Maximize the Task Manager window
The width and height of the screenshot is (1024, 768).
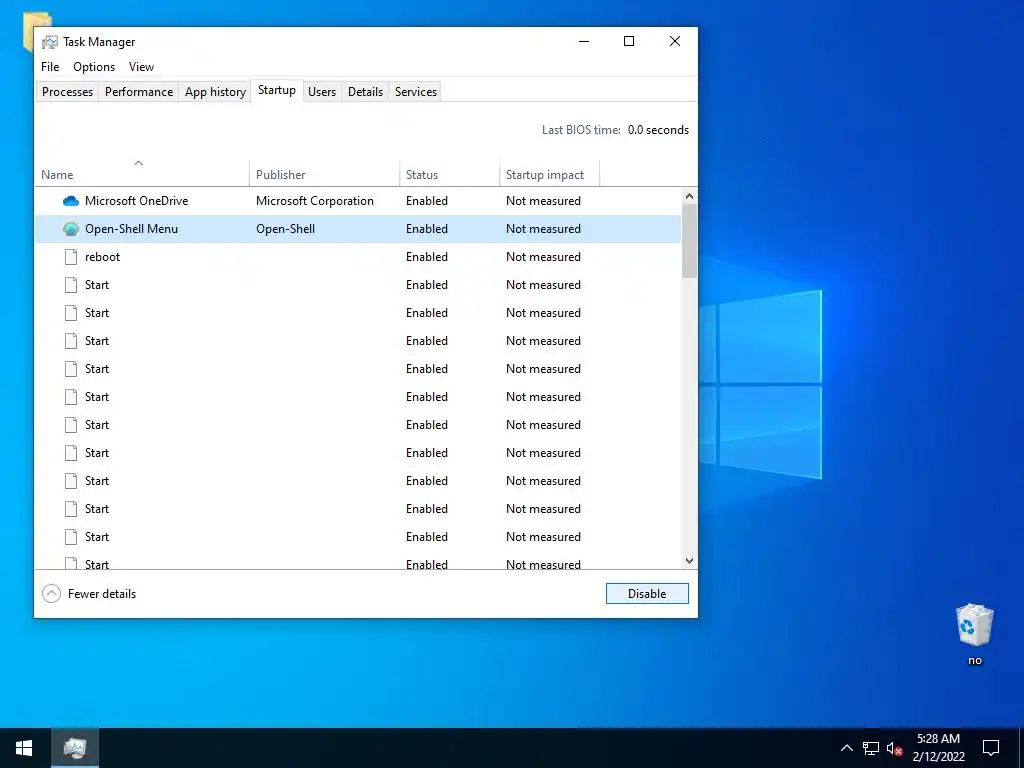(629, 41)
